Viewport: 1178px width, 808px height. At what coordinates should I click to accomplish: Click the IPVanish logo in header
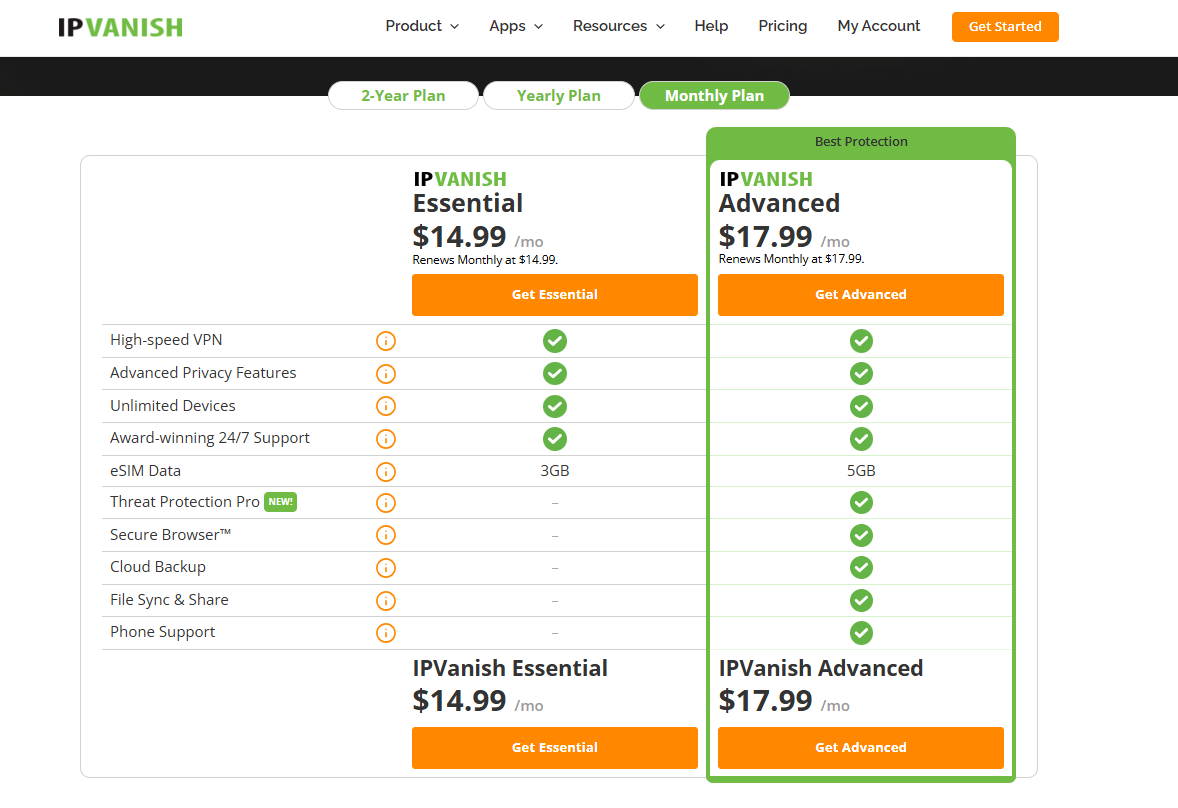120,28
